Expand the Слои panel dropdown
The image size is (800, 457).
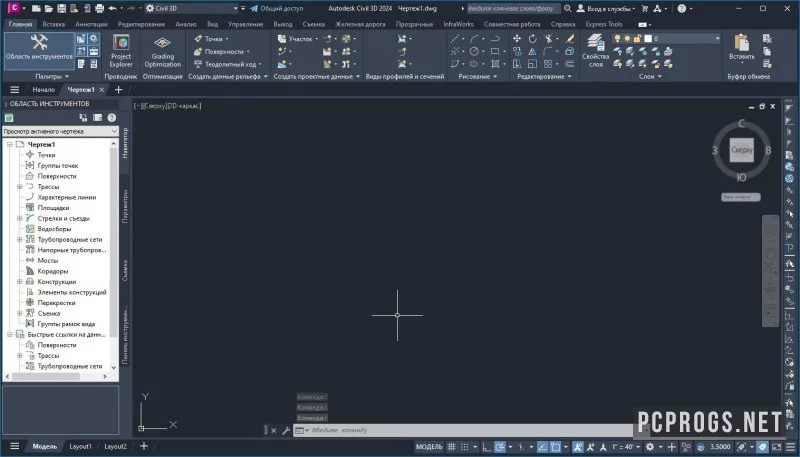(x=650, y=77)
